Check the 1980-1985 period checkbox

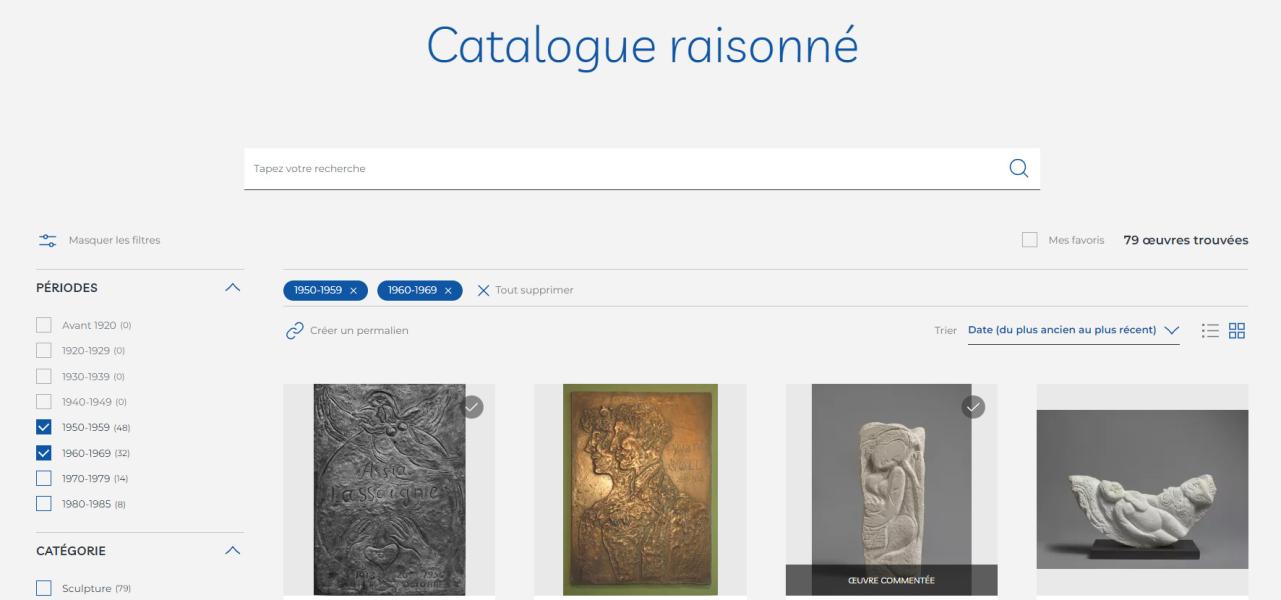[x=43, y=504]
